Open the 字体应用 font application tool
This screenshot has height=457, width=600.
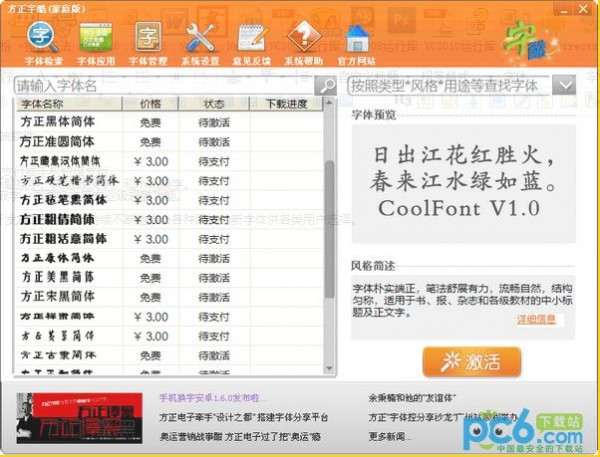(96, 43)
